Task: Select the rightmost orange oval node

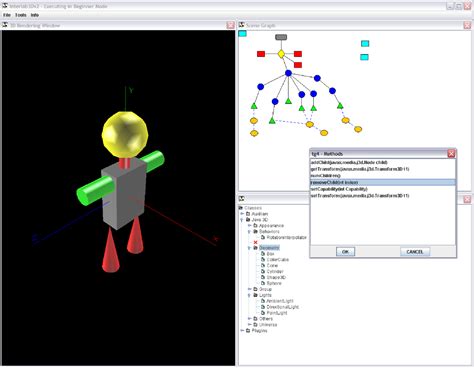Action: click(358, 129)
